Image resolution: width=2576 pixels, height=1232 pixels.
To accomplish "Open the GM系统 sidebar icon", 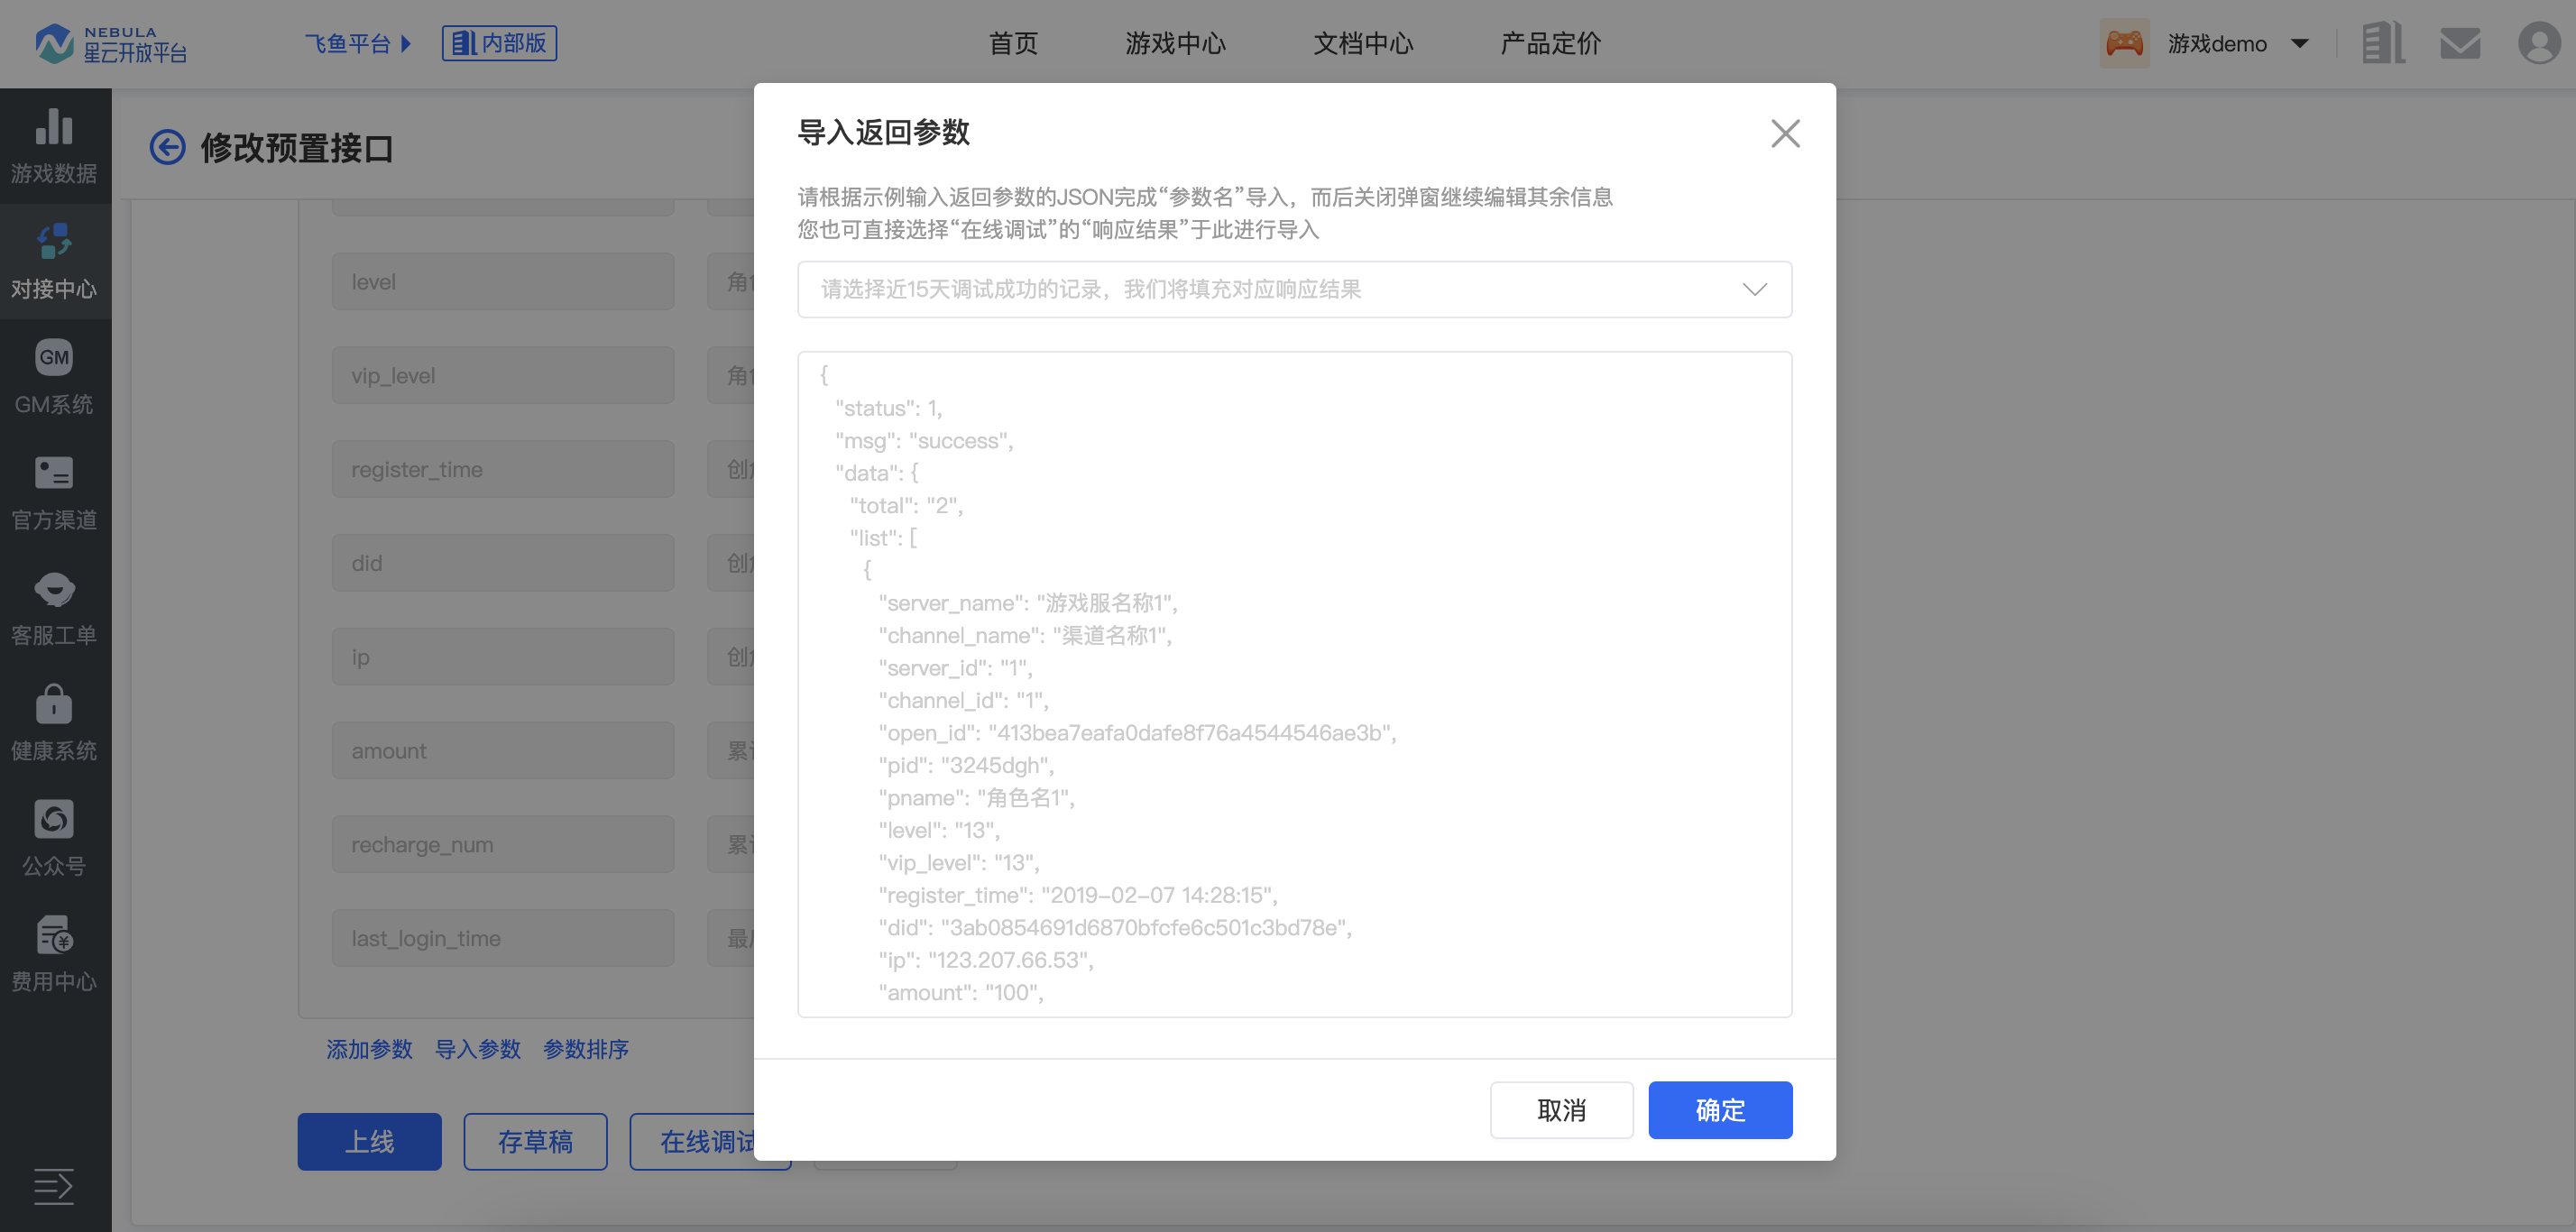I will [x=54, y=358].
